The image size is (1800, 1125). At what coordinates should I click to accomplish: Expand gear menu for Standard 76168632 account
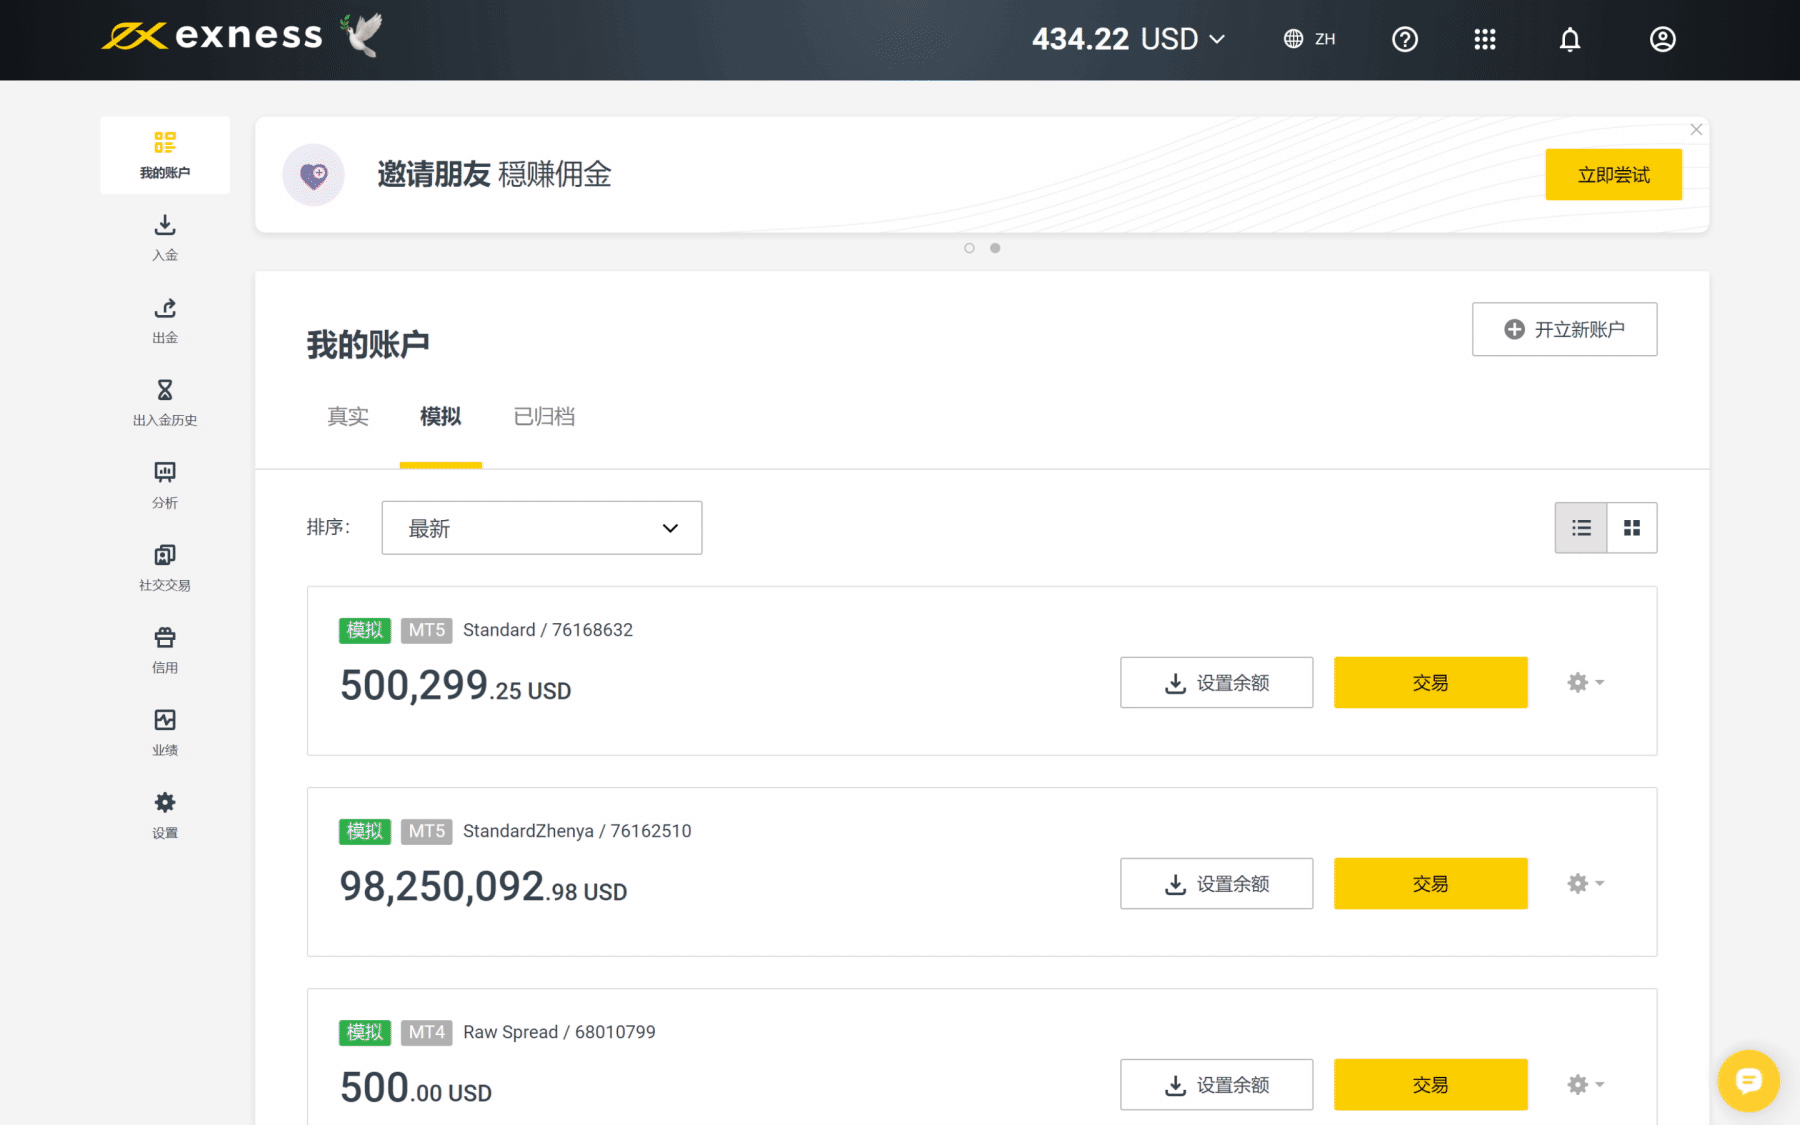point(1585,683)
